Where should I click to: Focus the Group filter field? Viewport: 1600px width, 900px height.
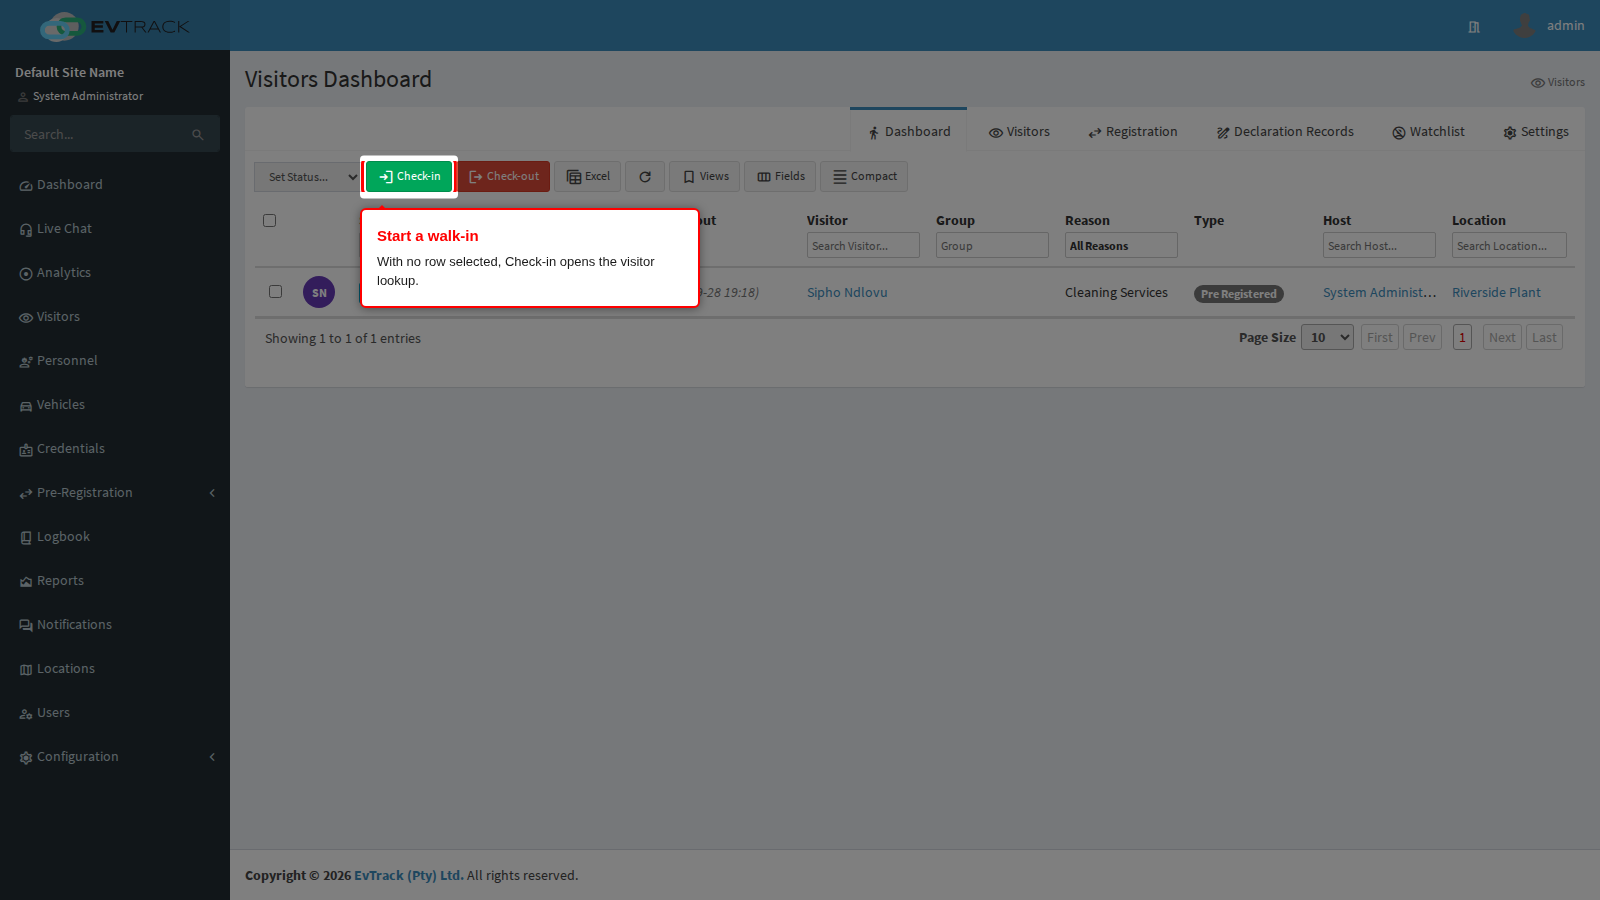[992, 246]
